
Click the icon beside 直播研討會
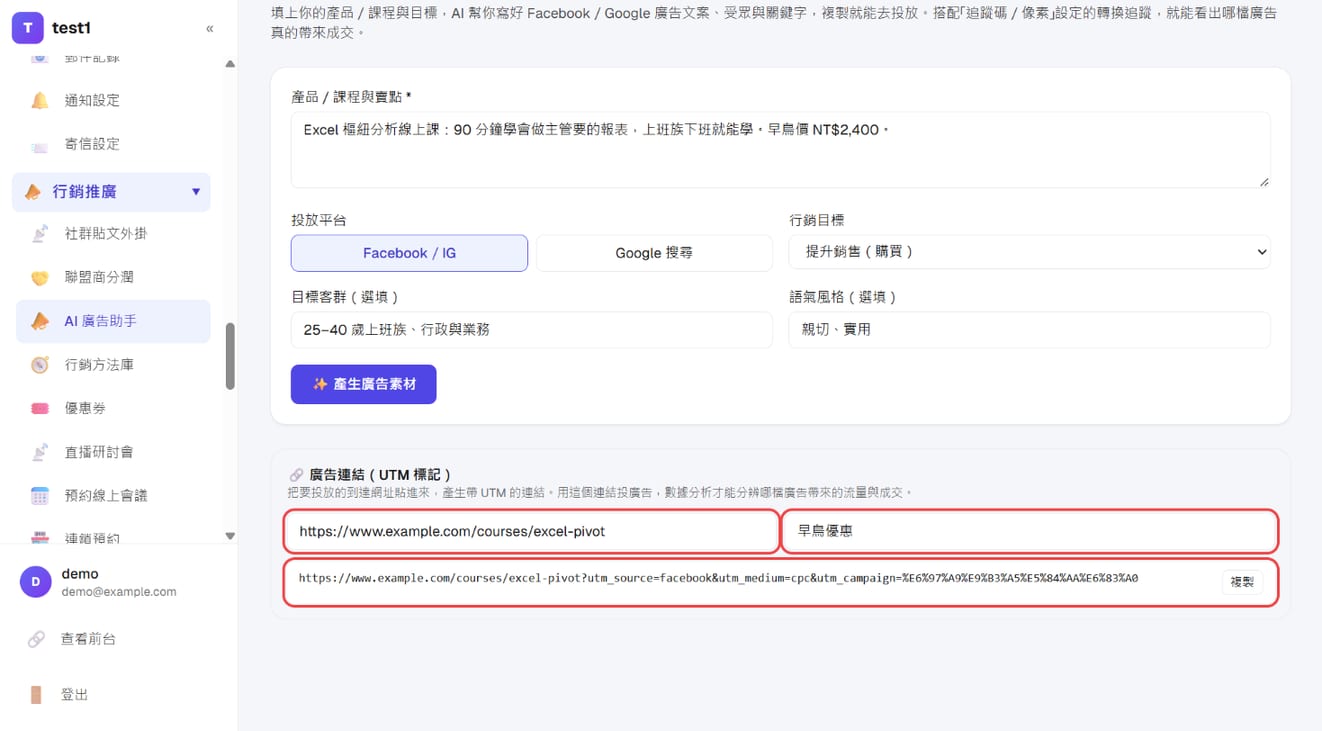click(x=40, y=452)
